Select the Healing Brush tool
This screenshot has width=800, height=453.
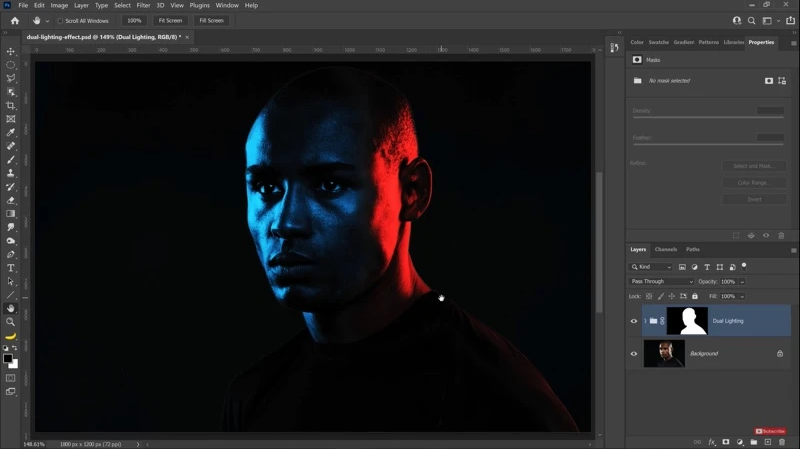click(x=11, y=146)
